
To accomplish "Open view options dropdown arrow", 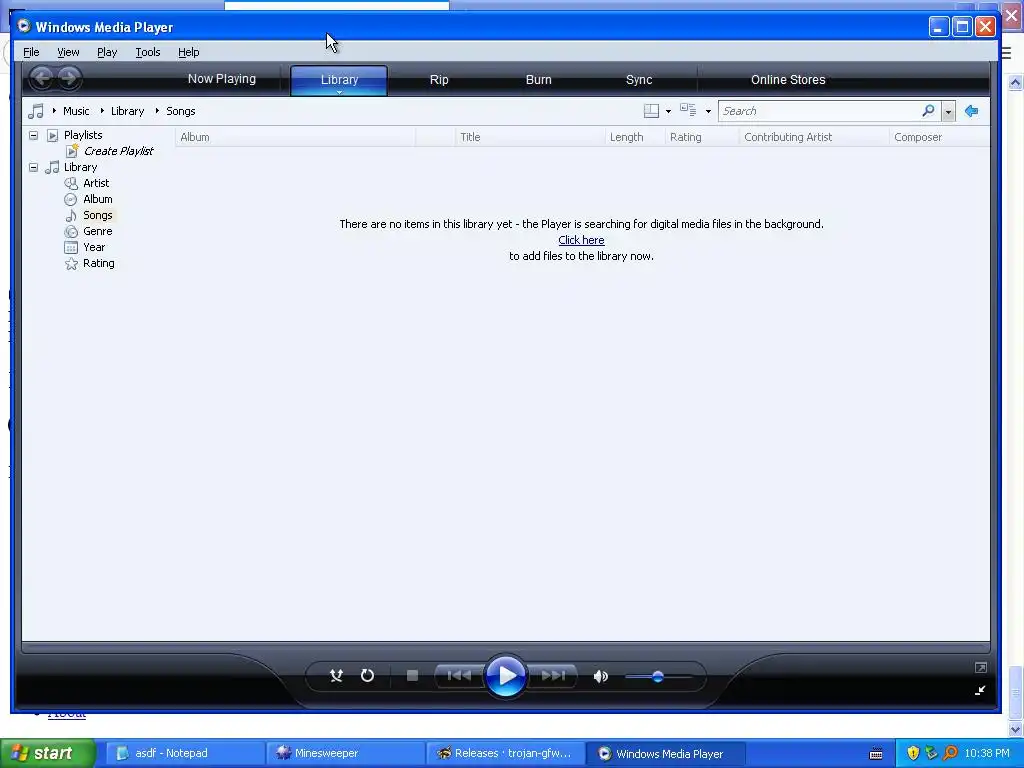I will 708,112.
